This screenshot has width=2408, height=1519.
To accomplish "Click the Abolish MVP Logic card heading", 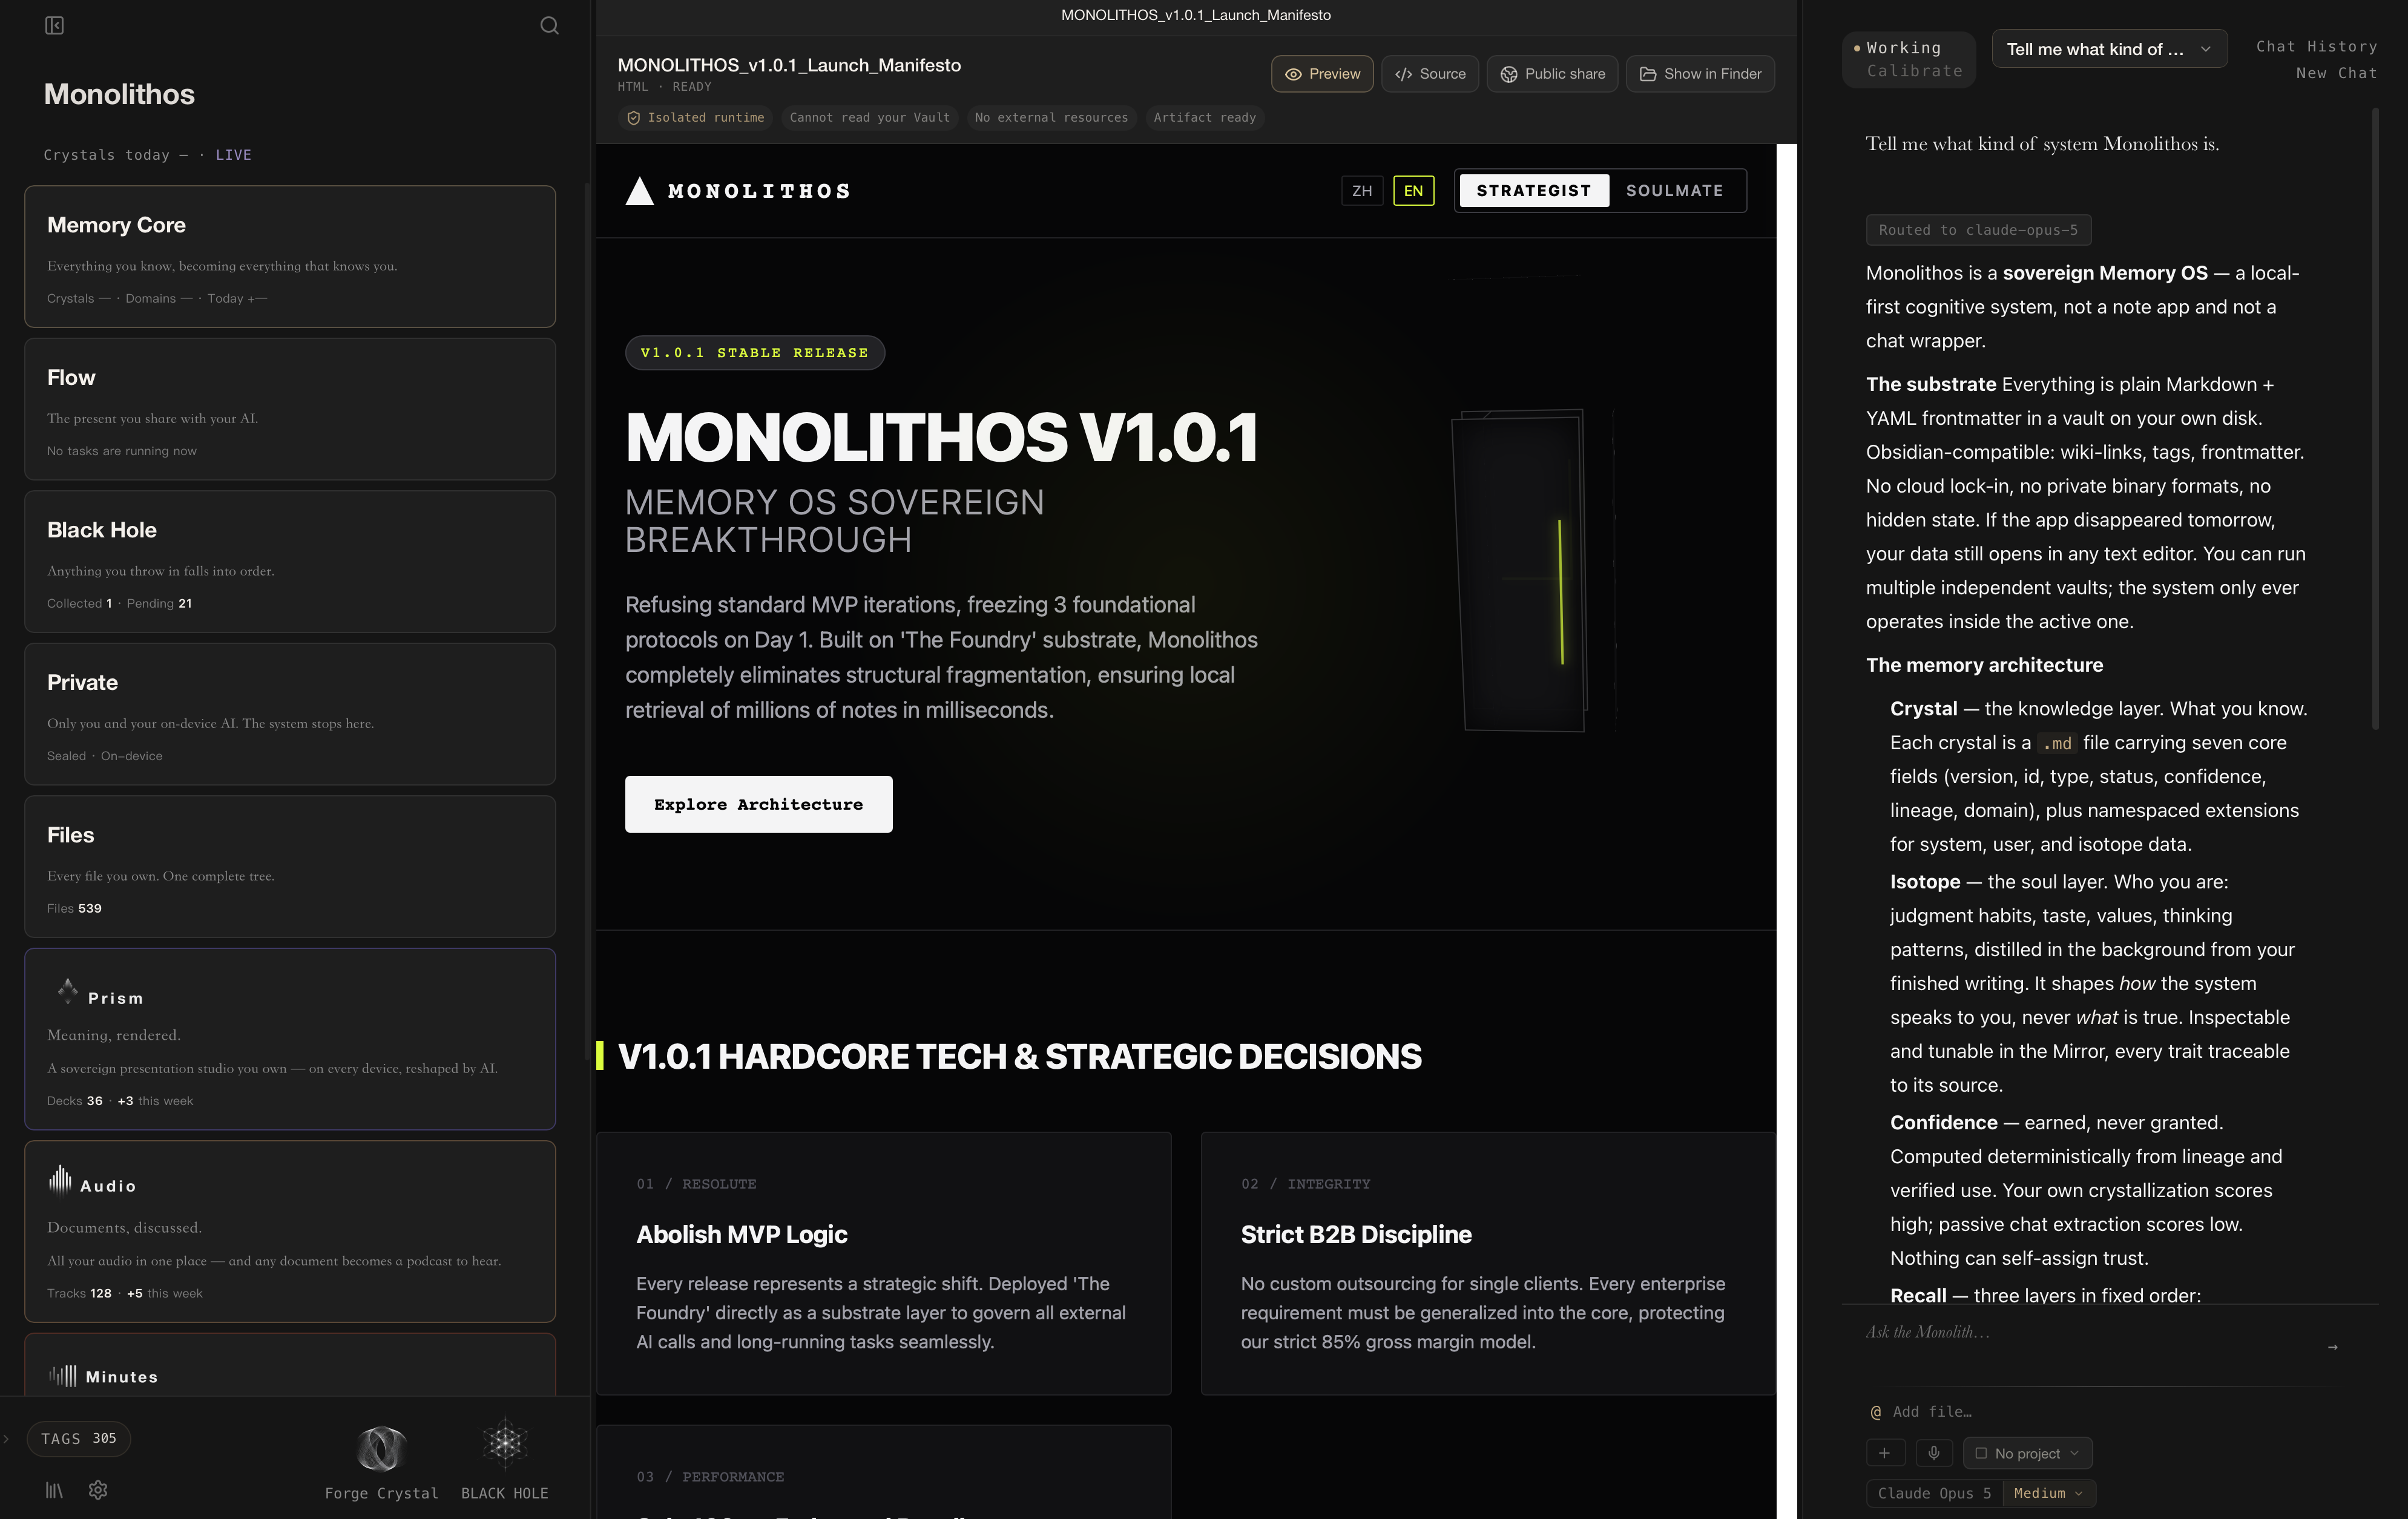I will 741,1235.
